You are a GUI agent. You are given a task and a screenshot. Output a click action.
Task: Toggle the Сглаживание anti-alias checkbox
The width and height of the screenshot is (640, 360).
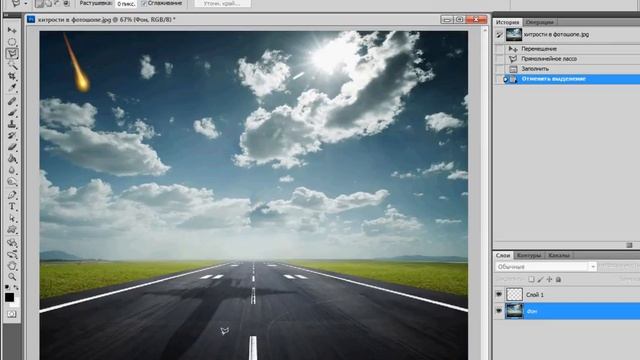(x=144, y=3)
